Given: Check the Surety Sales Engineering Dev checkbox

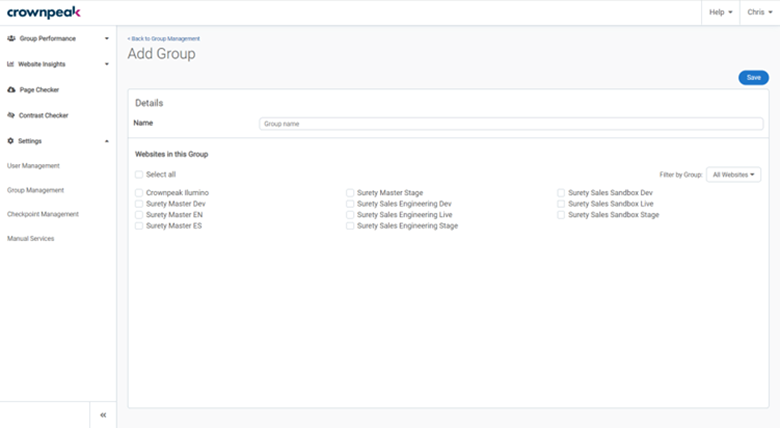Looking at the screenshot, I should click(350, 204).
